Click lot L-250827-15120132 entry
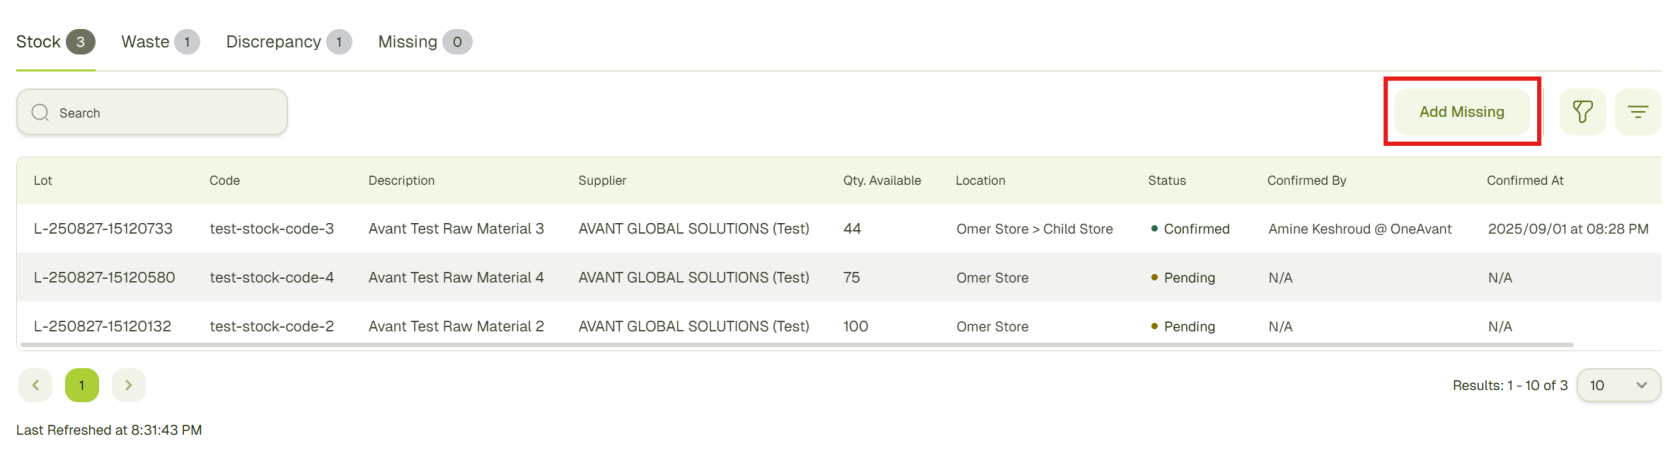The width and height of the screenshot is (1680, 468). (x=102, y=327)
